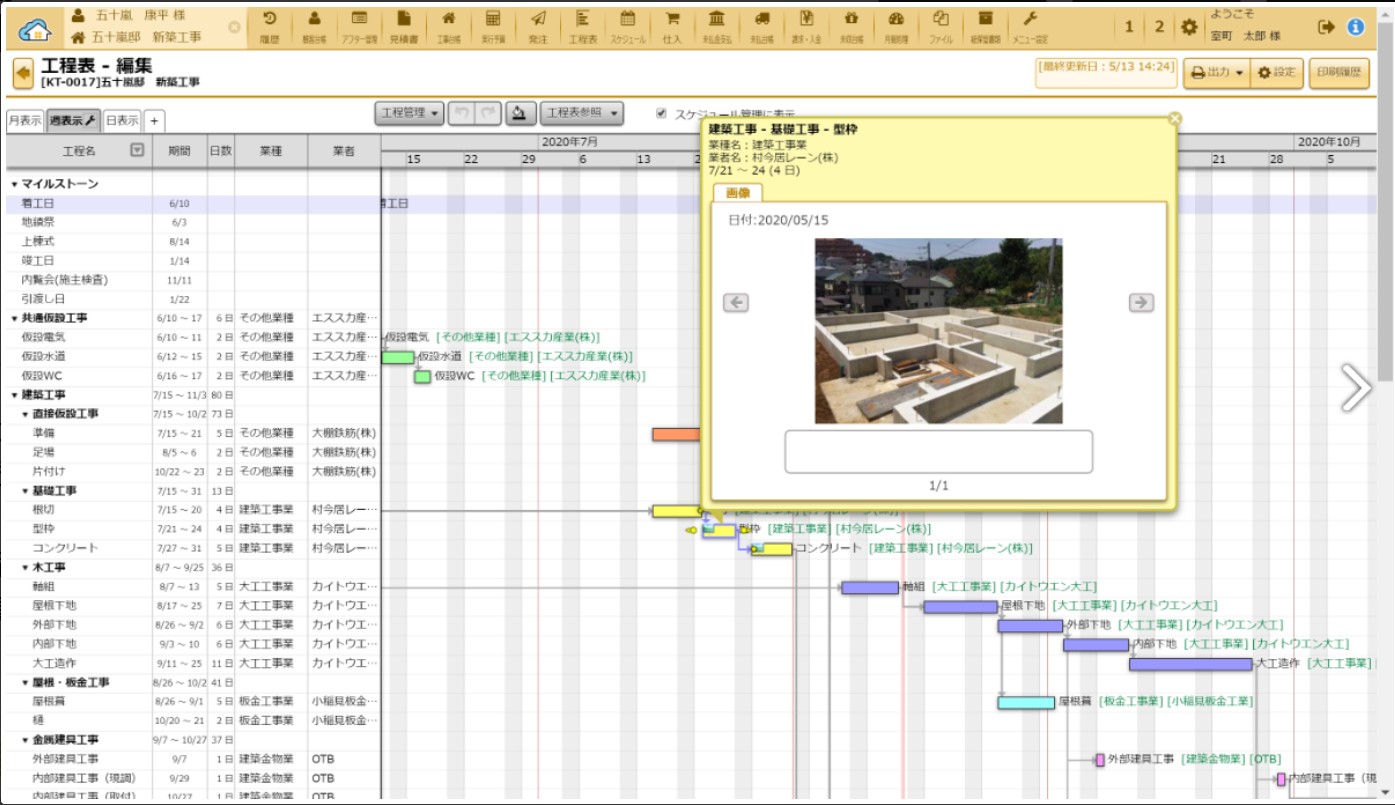Switch to 月表示 tab
Viewport: 1395px width, 805px height.
[24, 120]
